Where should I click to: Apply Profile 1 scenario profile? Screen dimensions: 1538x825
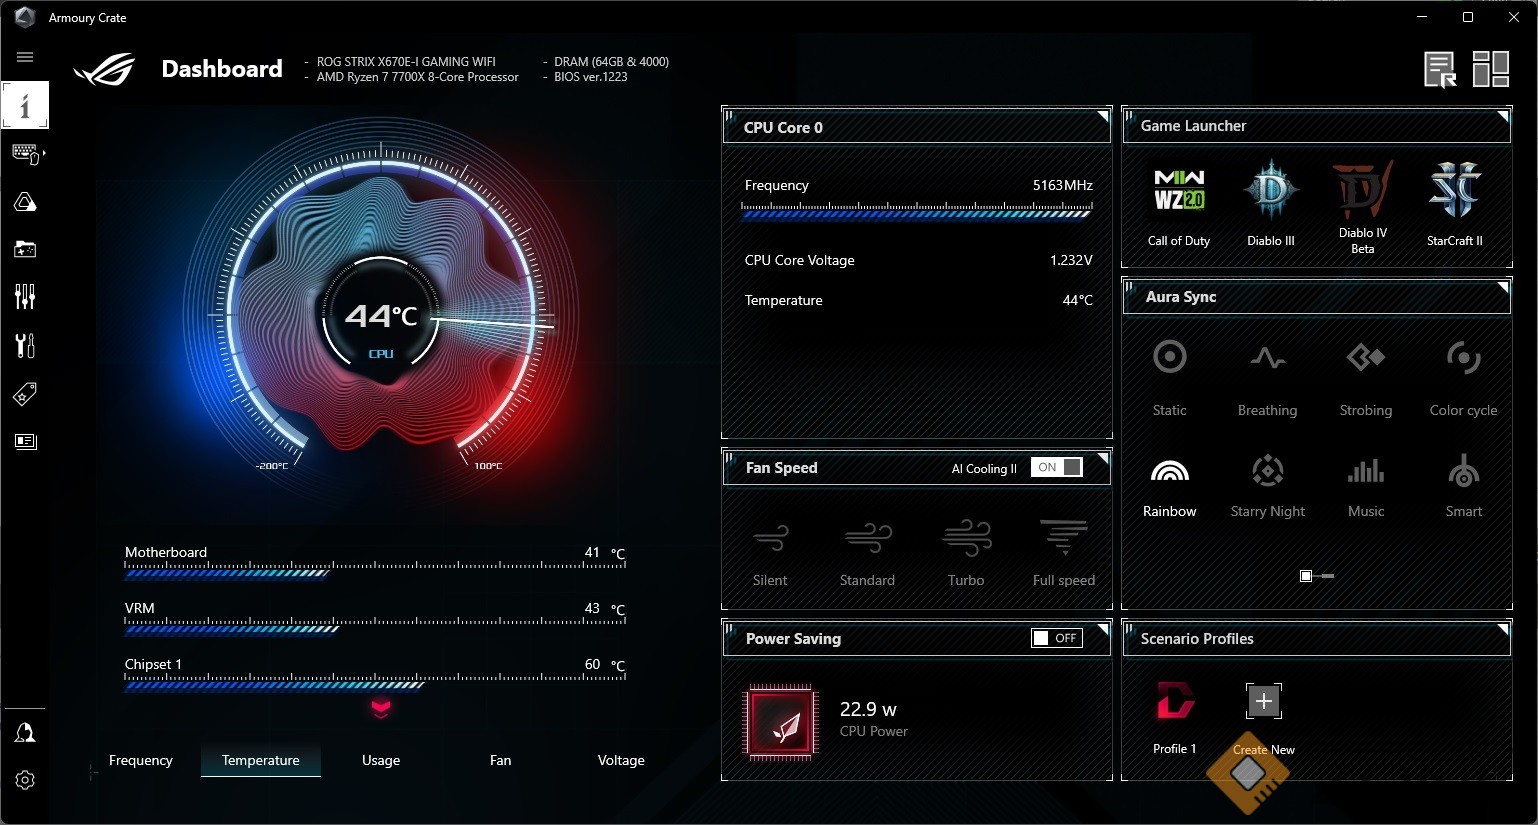(1175, 717)
